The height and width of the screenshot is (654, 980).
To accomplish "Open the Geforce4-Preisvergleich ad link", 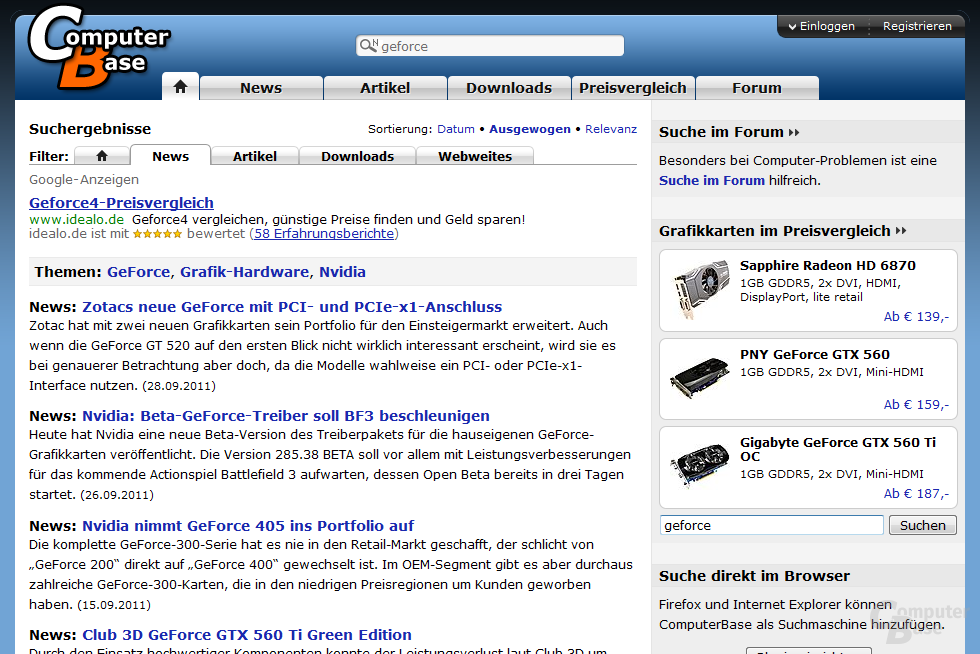I will (121, 203).
